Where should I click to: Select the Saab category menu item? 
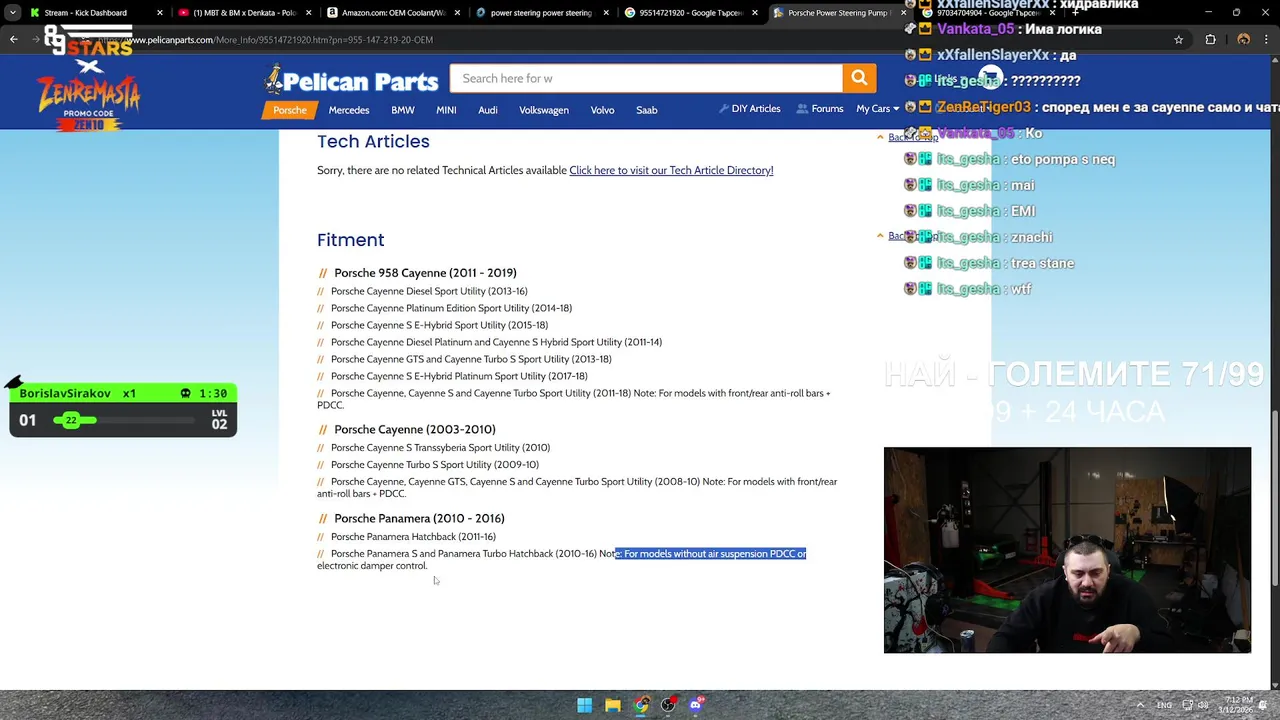[x=647, y=110]
